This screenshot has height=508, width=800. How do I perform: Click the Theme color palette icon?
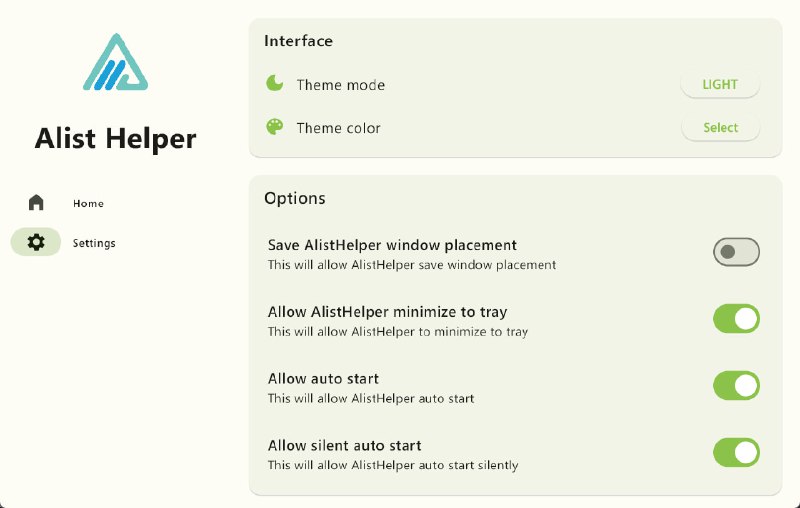[275, 127]
